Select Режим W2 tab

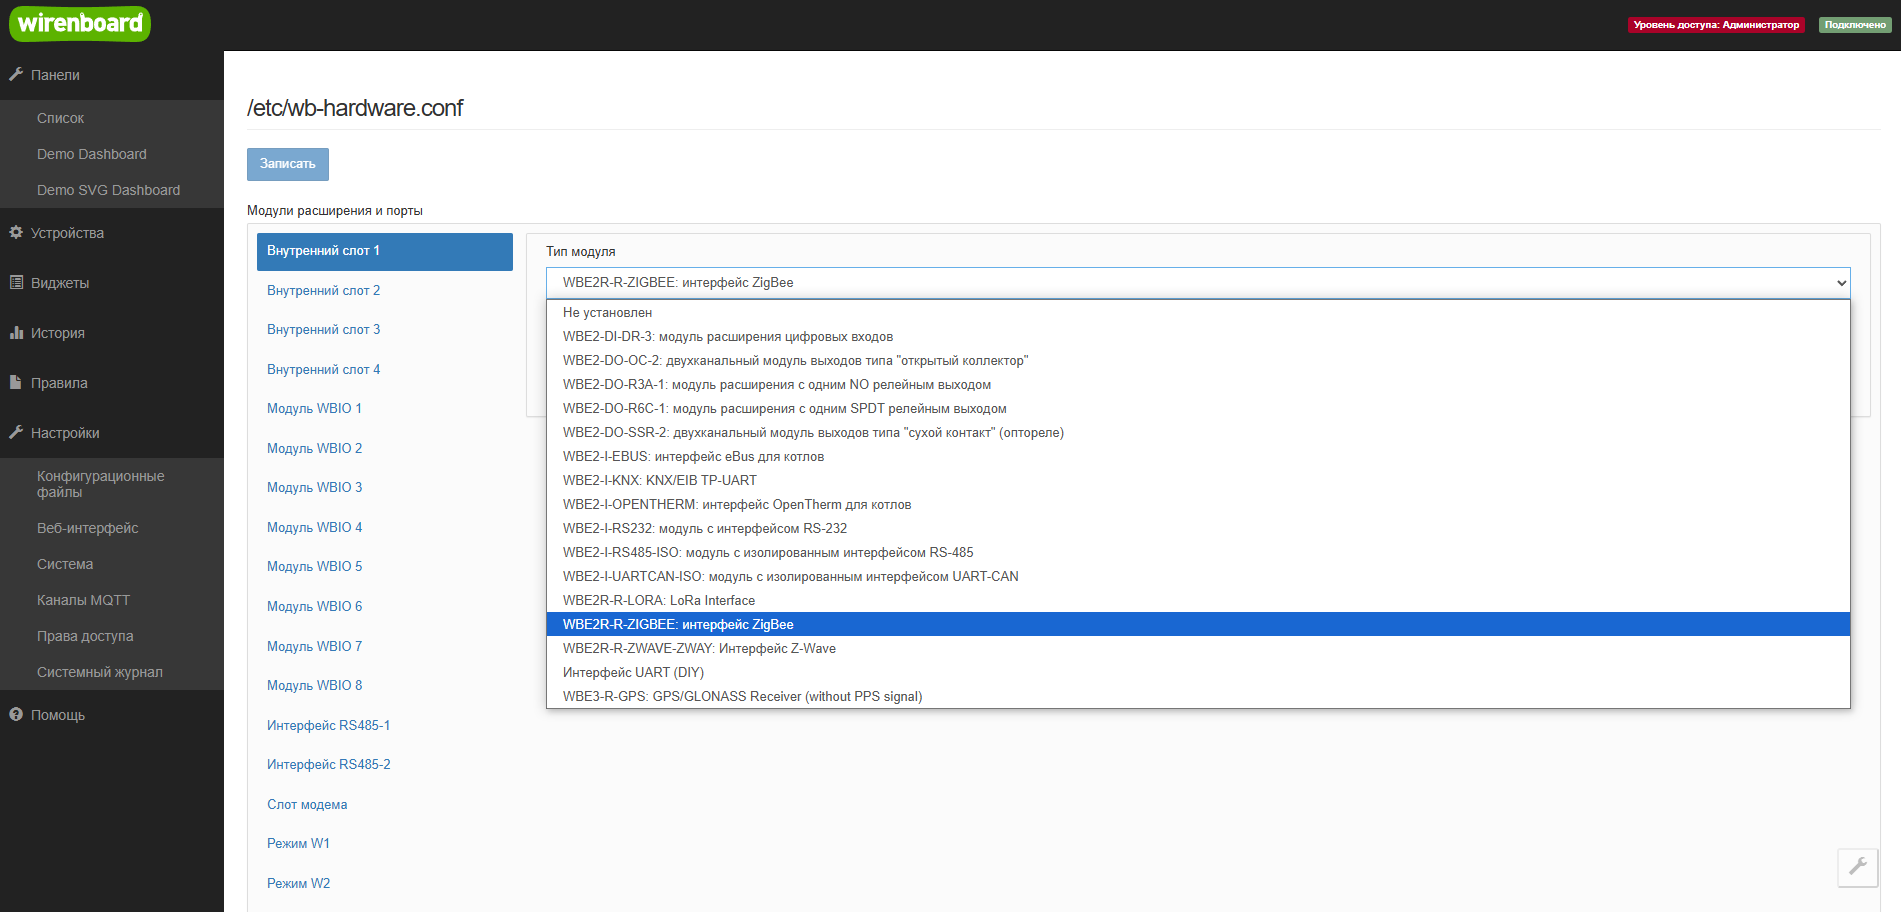coord(385,884)
